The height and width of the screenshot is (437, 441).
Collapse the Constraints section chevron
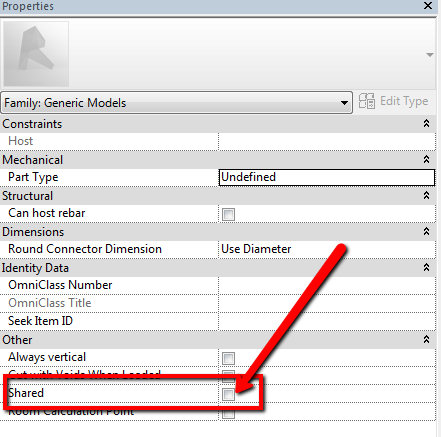click(426, 124)
